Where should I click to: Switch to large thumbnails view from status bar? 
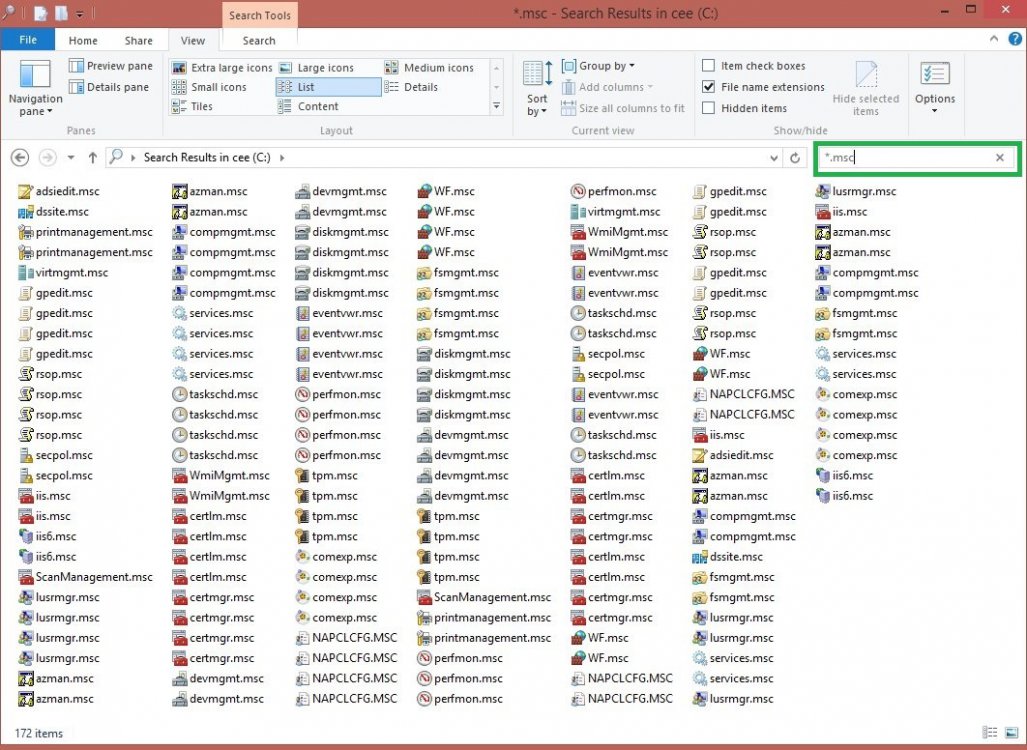coord(1012,733)
